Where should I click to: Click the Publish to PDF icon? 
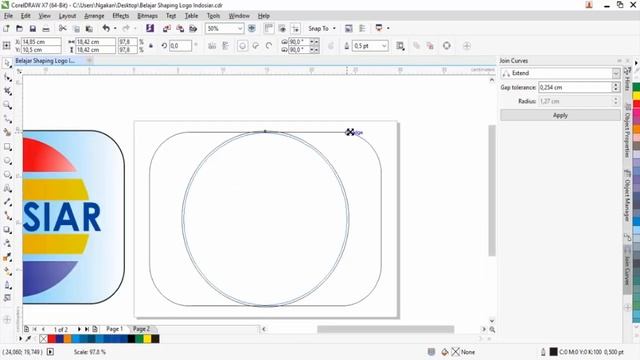[193, 28]
